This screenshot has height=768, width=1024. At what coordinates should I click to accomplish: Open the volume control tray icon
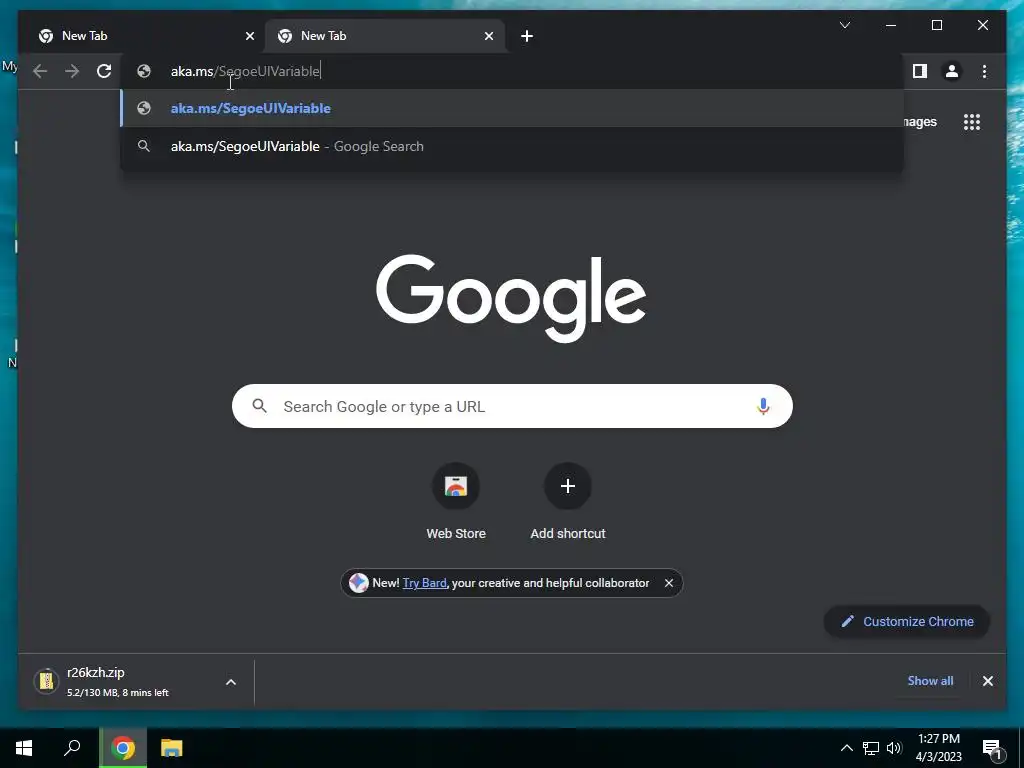pos(894,748)
